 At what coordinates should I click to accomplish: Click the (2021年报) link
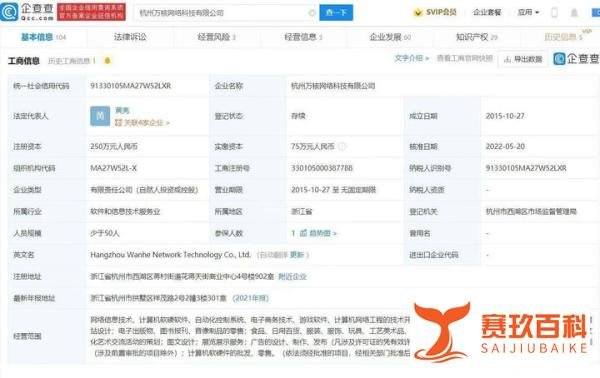pos(251,298)
